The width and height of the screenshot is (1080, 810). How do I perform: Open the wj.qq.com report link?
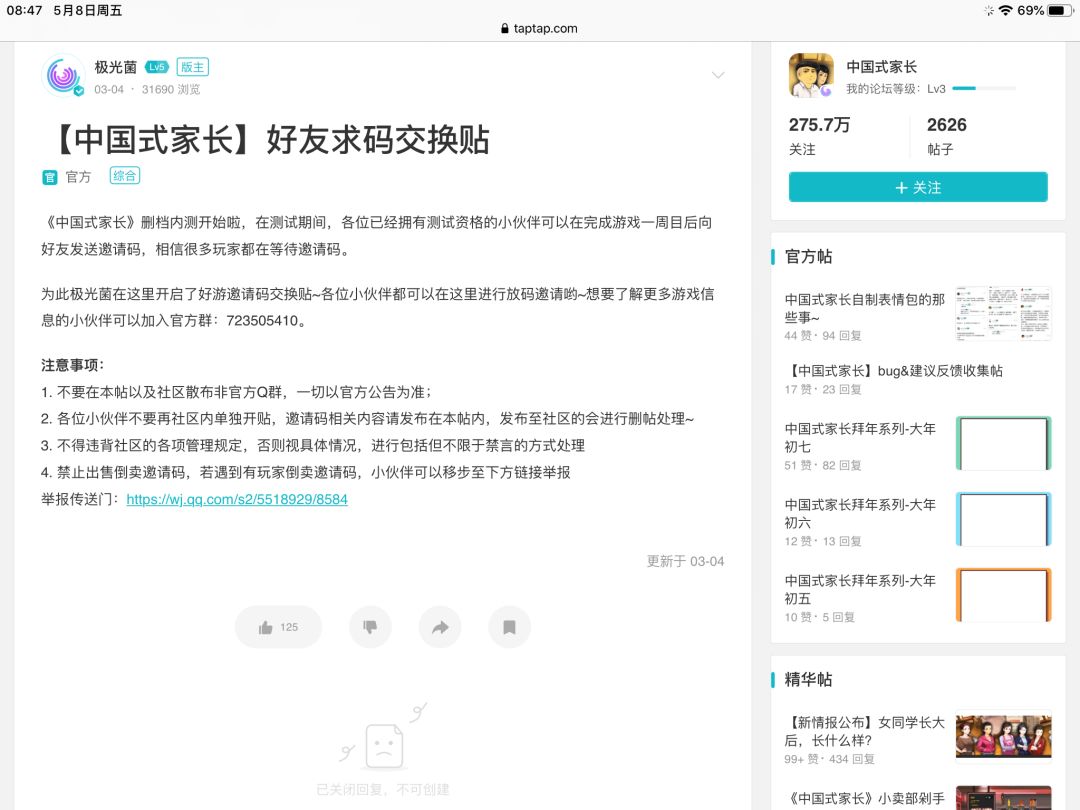[x=237, y=499]
